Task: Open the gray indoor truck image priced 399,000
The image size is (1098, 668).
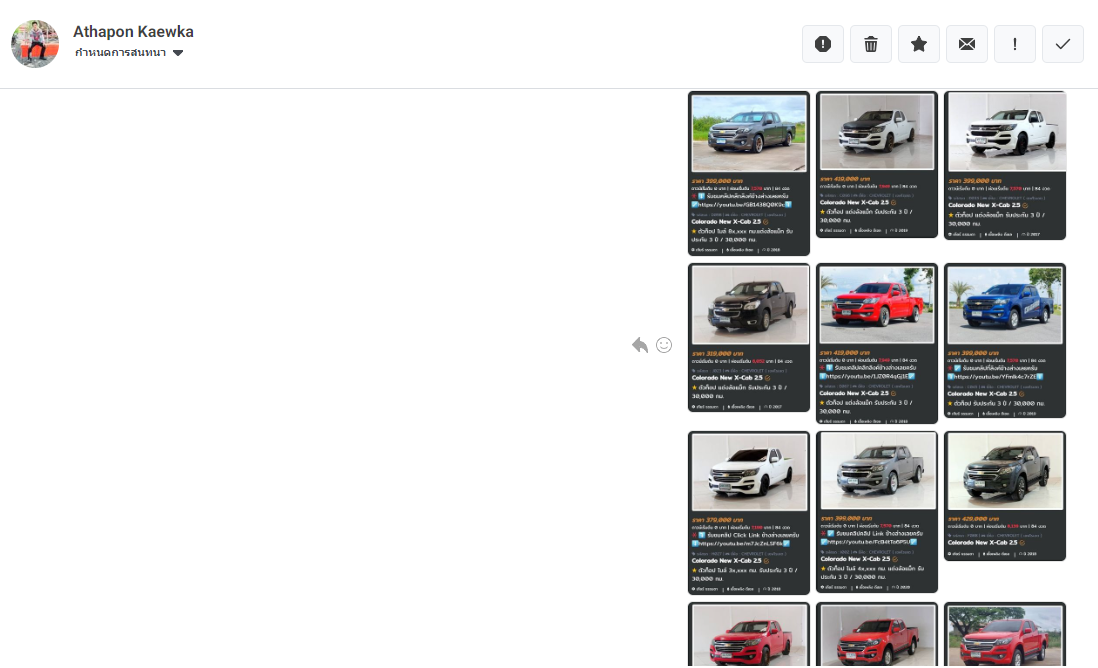Action: [x=877, y=512]
